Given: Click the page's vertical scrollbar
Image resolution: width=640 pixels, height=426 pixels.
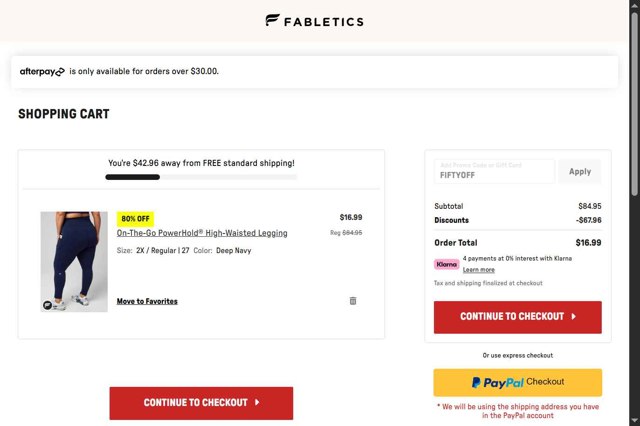Looking at the screenshot, I should coord(634,213).
